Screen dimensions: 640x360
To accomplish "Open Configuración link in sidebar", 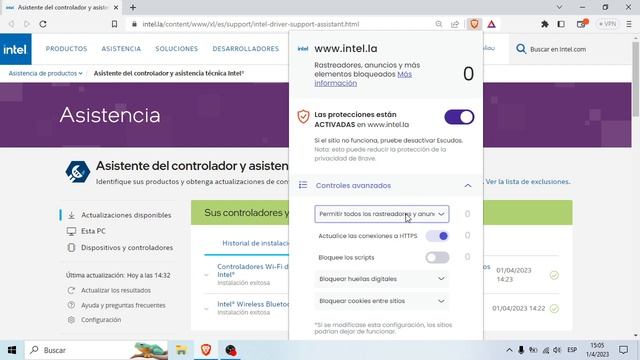I will (101, 320).
